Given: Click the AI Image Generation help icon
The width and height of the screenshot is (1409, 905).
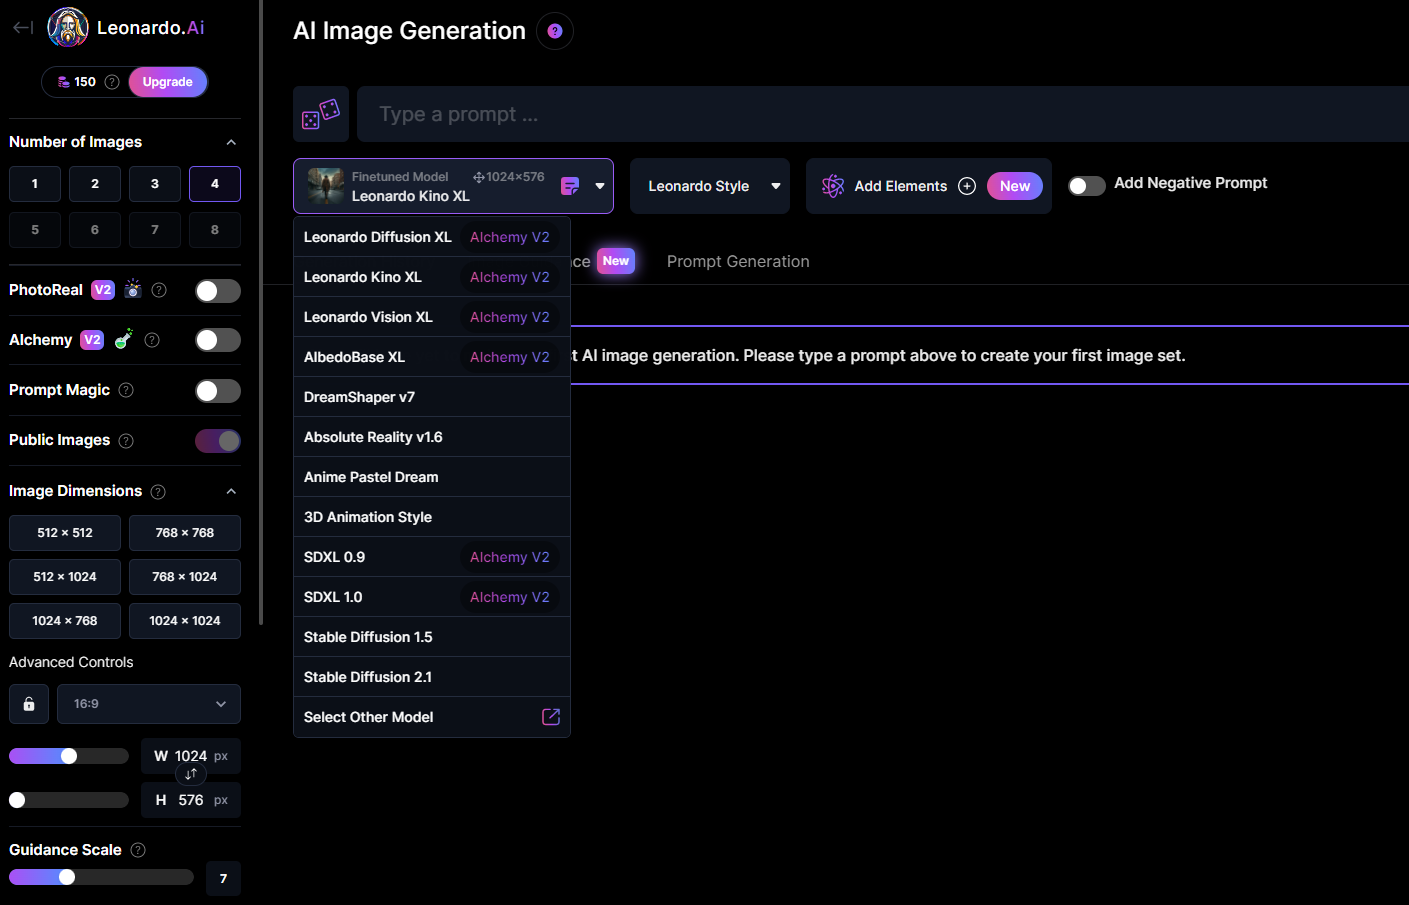Looking at the screenshot, I should [555, 31].
